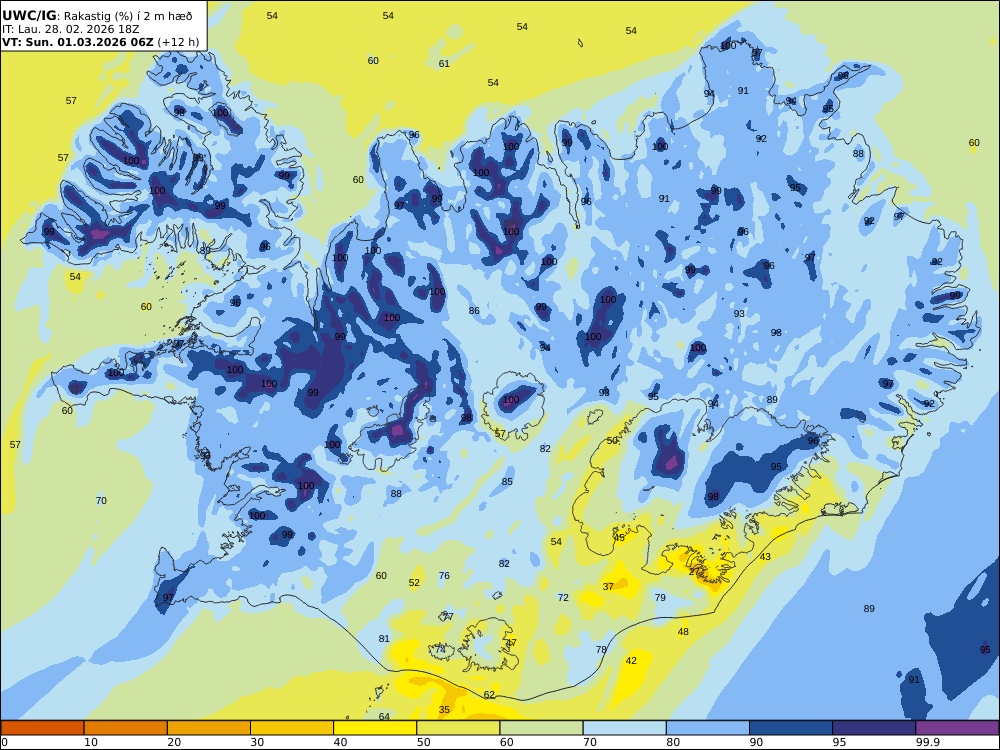Click the humidity value "48" on the map
1000x750 pixels.
[683, 631]
